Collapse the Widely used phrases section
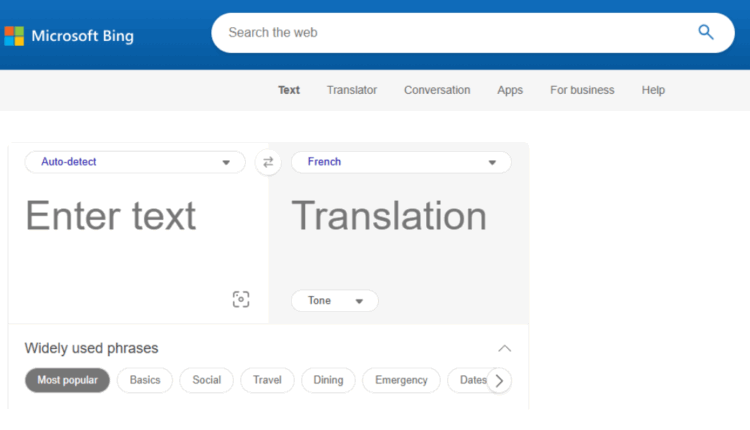This screenshot has height=430, width=750. pos(504,348)
